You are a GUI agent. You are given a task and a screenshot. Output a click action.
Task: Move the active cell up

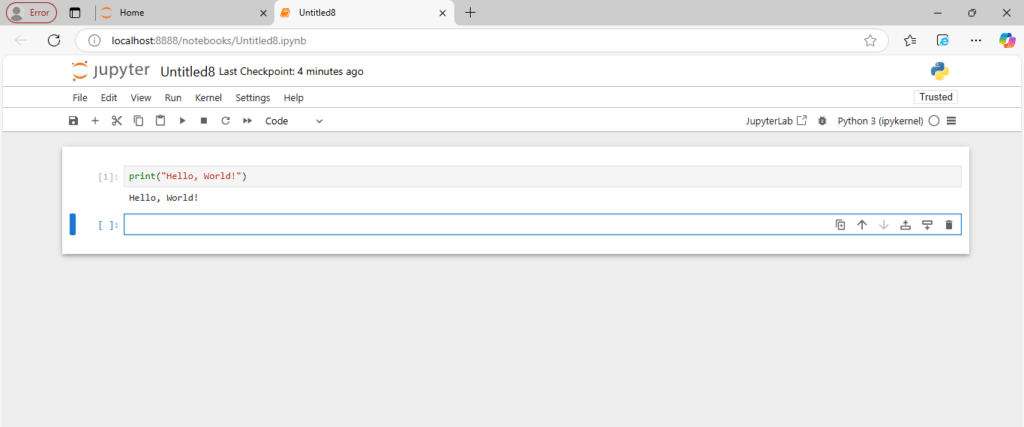pyautogui.click(x=862, y=225)
